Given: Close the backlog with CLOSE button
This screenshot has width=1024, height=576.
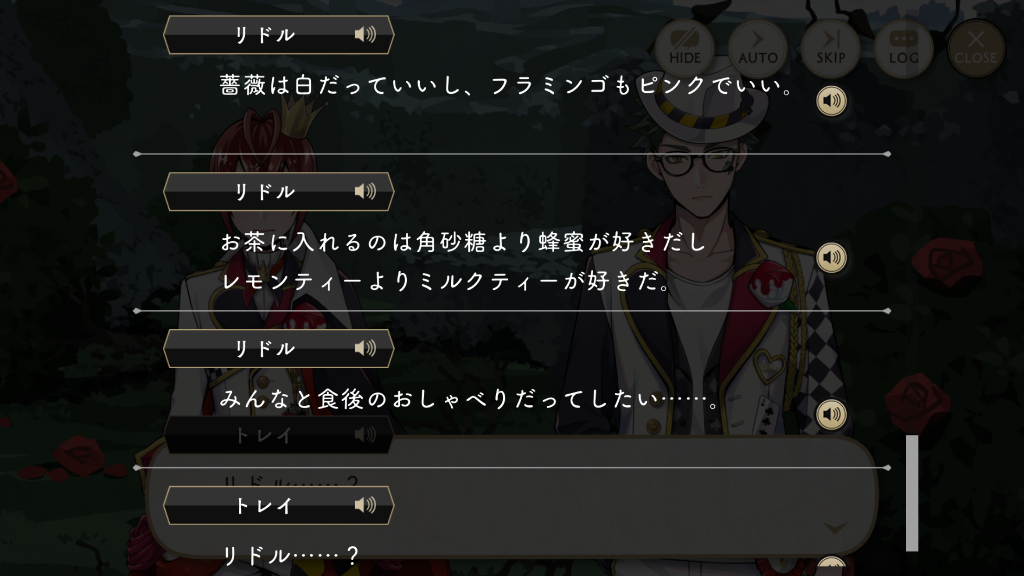Looking at the screenshot, I should [976, 49].
